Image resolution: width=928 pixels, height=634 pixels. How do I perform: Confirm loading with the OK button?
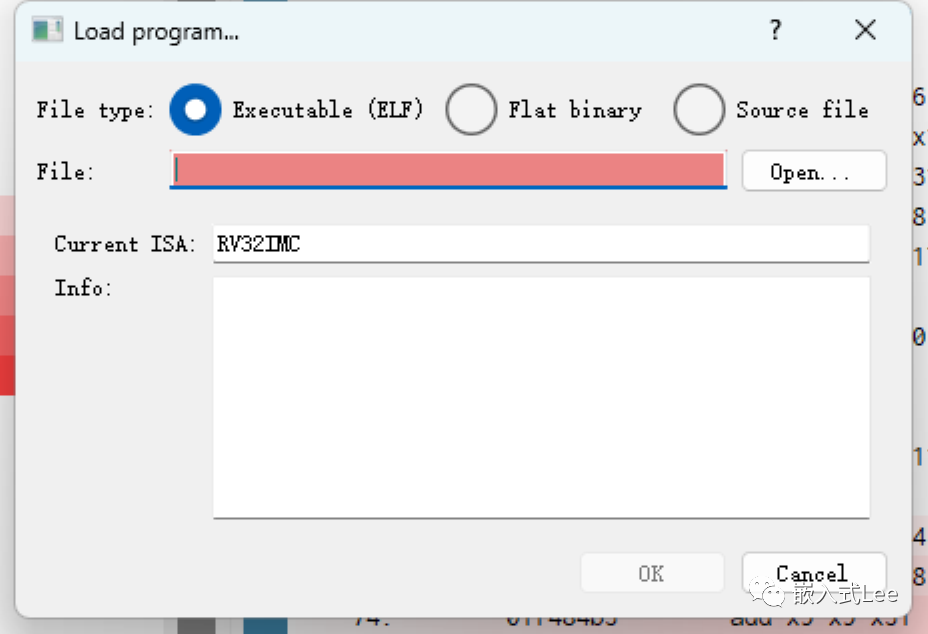click(x=652, y=572)
